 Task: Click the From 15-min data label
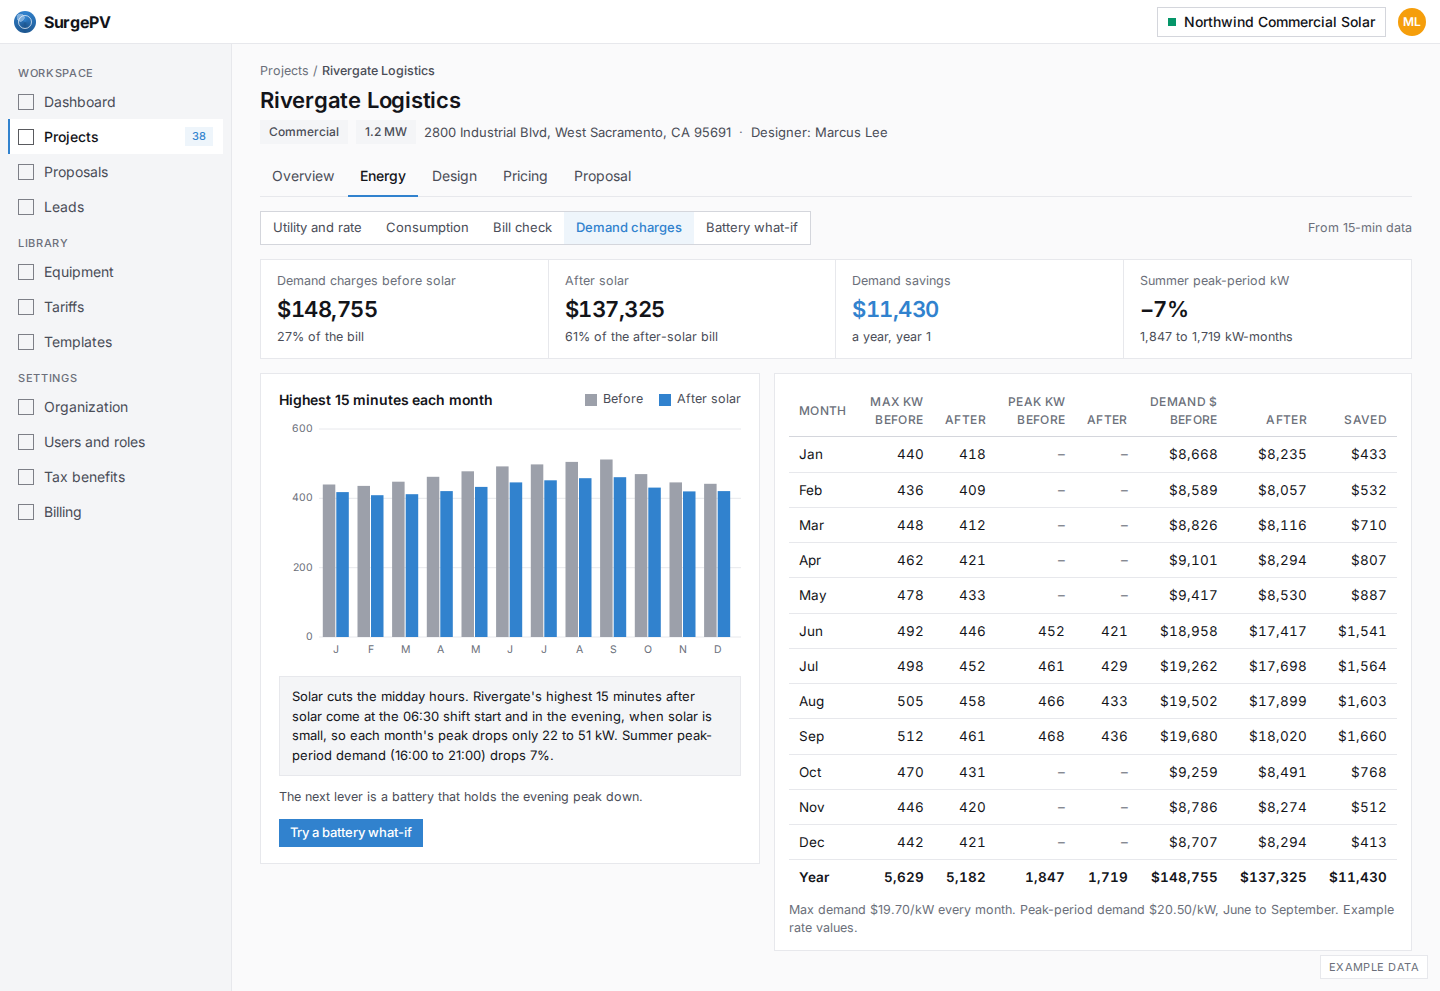(1360, 228)
